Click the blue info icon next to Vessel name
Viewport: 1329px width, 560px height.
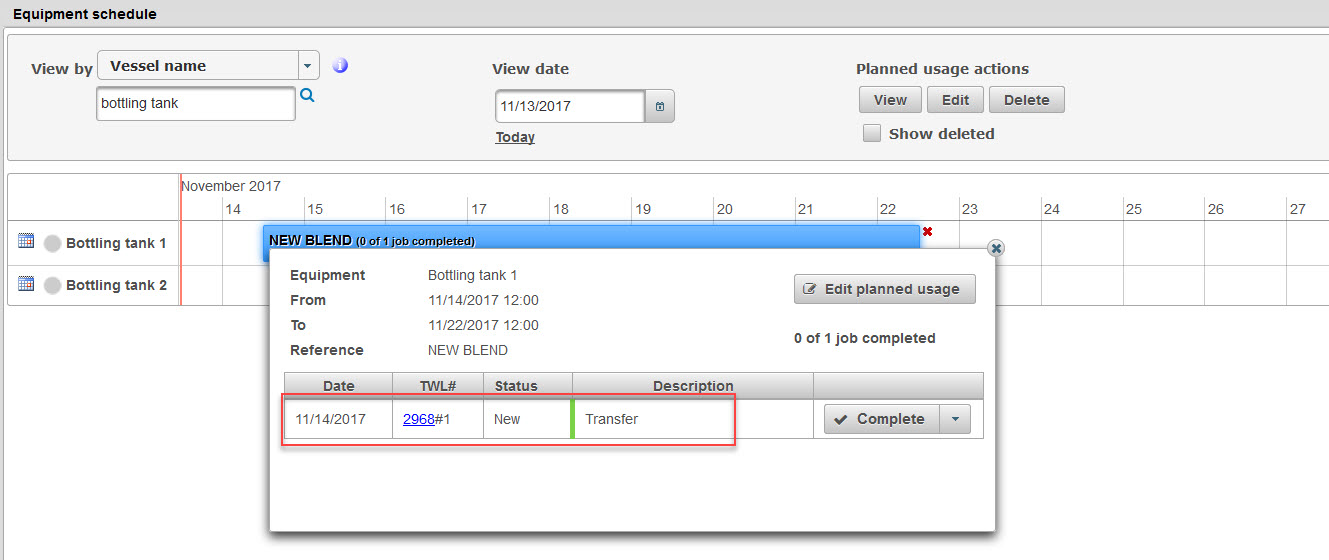340,66
